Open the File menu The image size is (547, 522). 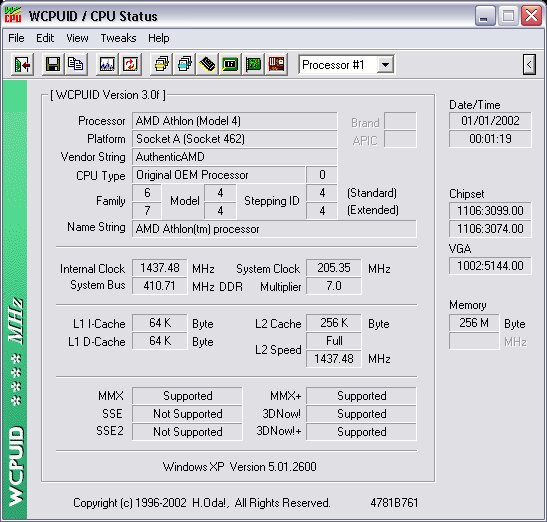click(16, 38)
